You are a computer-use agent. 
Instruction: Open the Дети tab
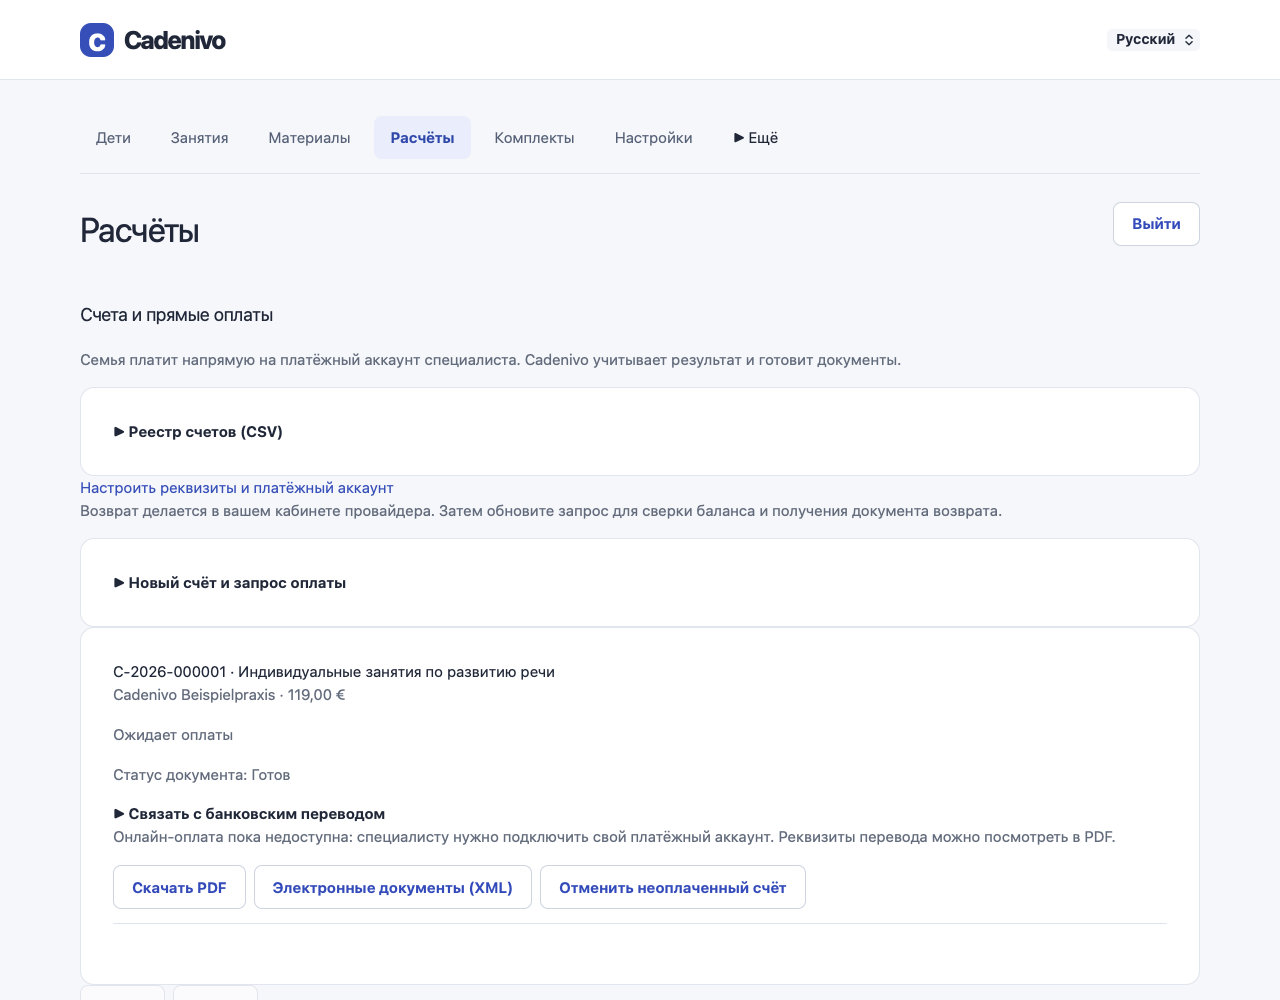[x=113, y=138]
